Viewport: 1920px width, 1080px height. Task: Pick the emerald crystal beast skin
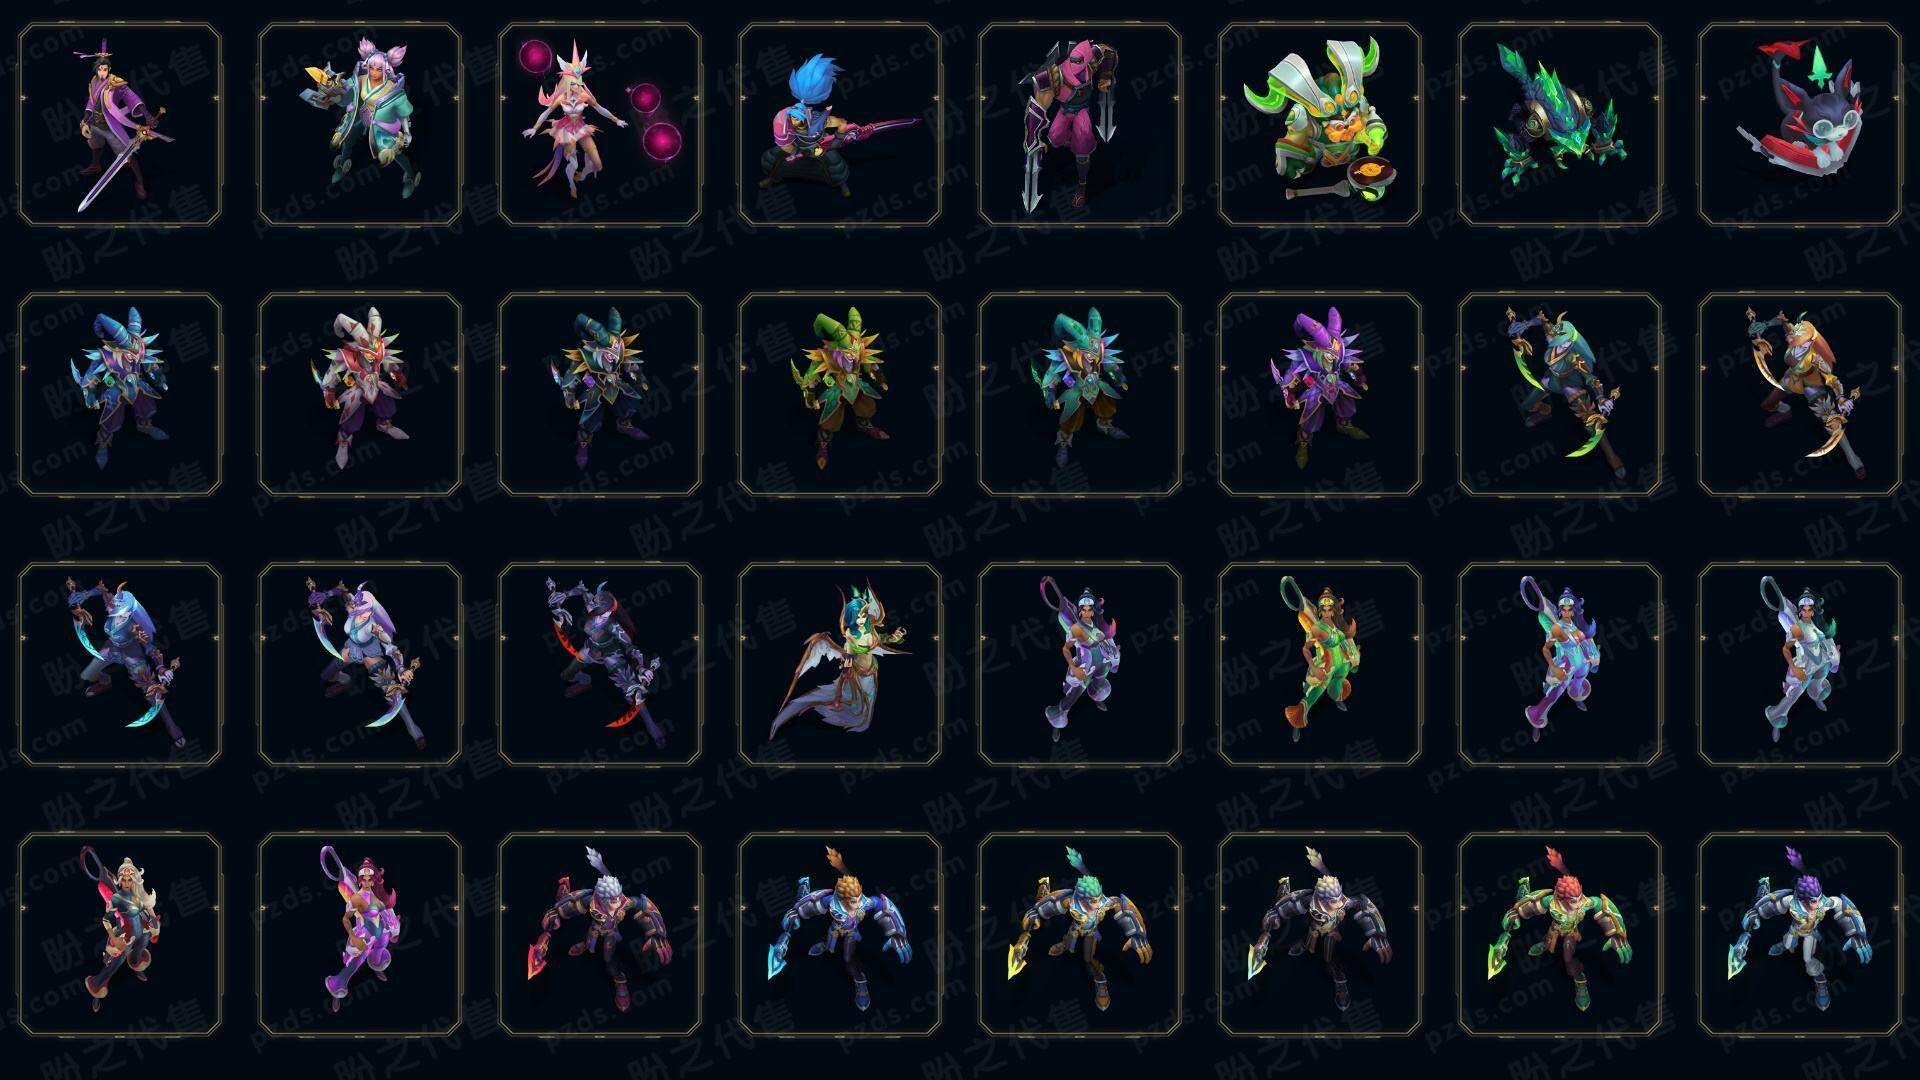[x=1560, y=125]
